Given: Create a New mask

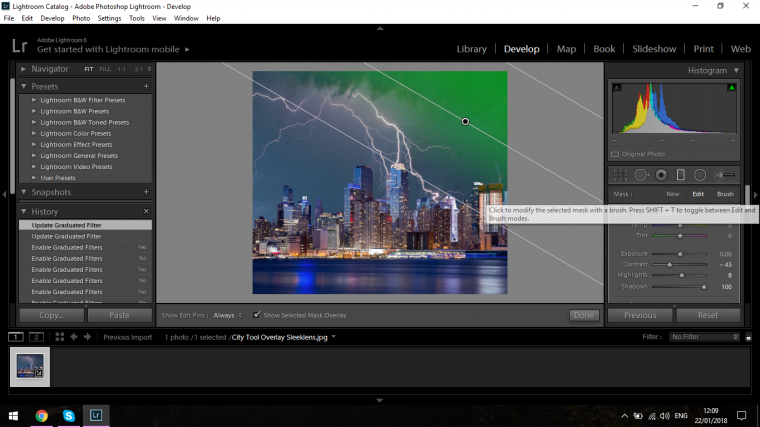Looking at the screenshot, I should 673,194.
